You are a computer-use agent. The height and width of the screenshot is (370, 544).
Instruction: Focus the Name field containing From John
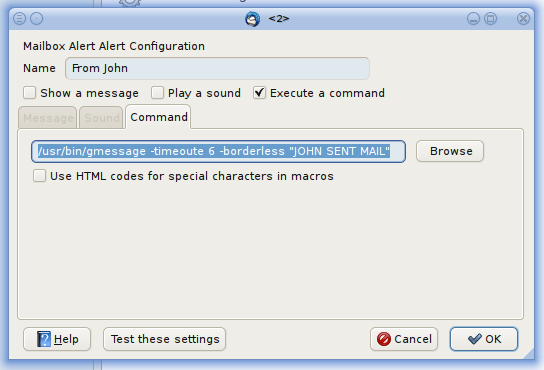click(x=217, y=68)
